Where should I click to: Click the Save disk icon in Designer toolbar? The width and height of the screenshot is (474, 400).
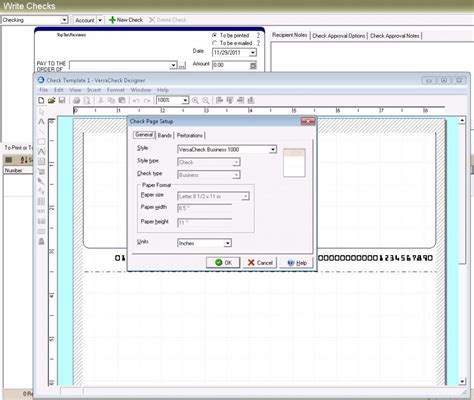(62, 100)
